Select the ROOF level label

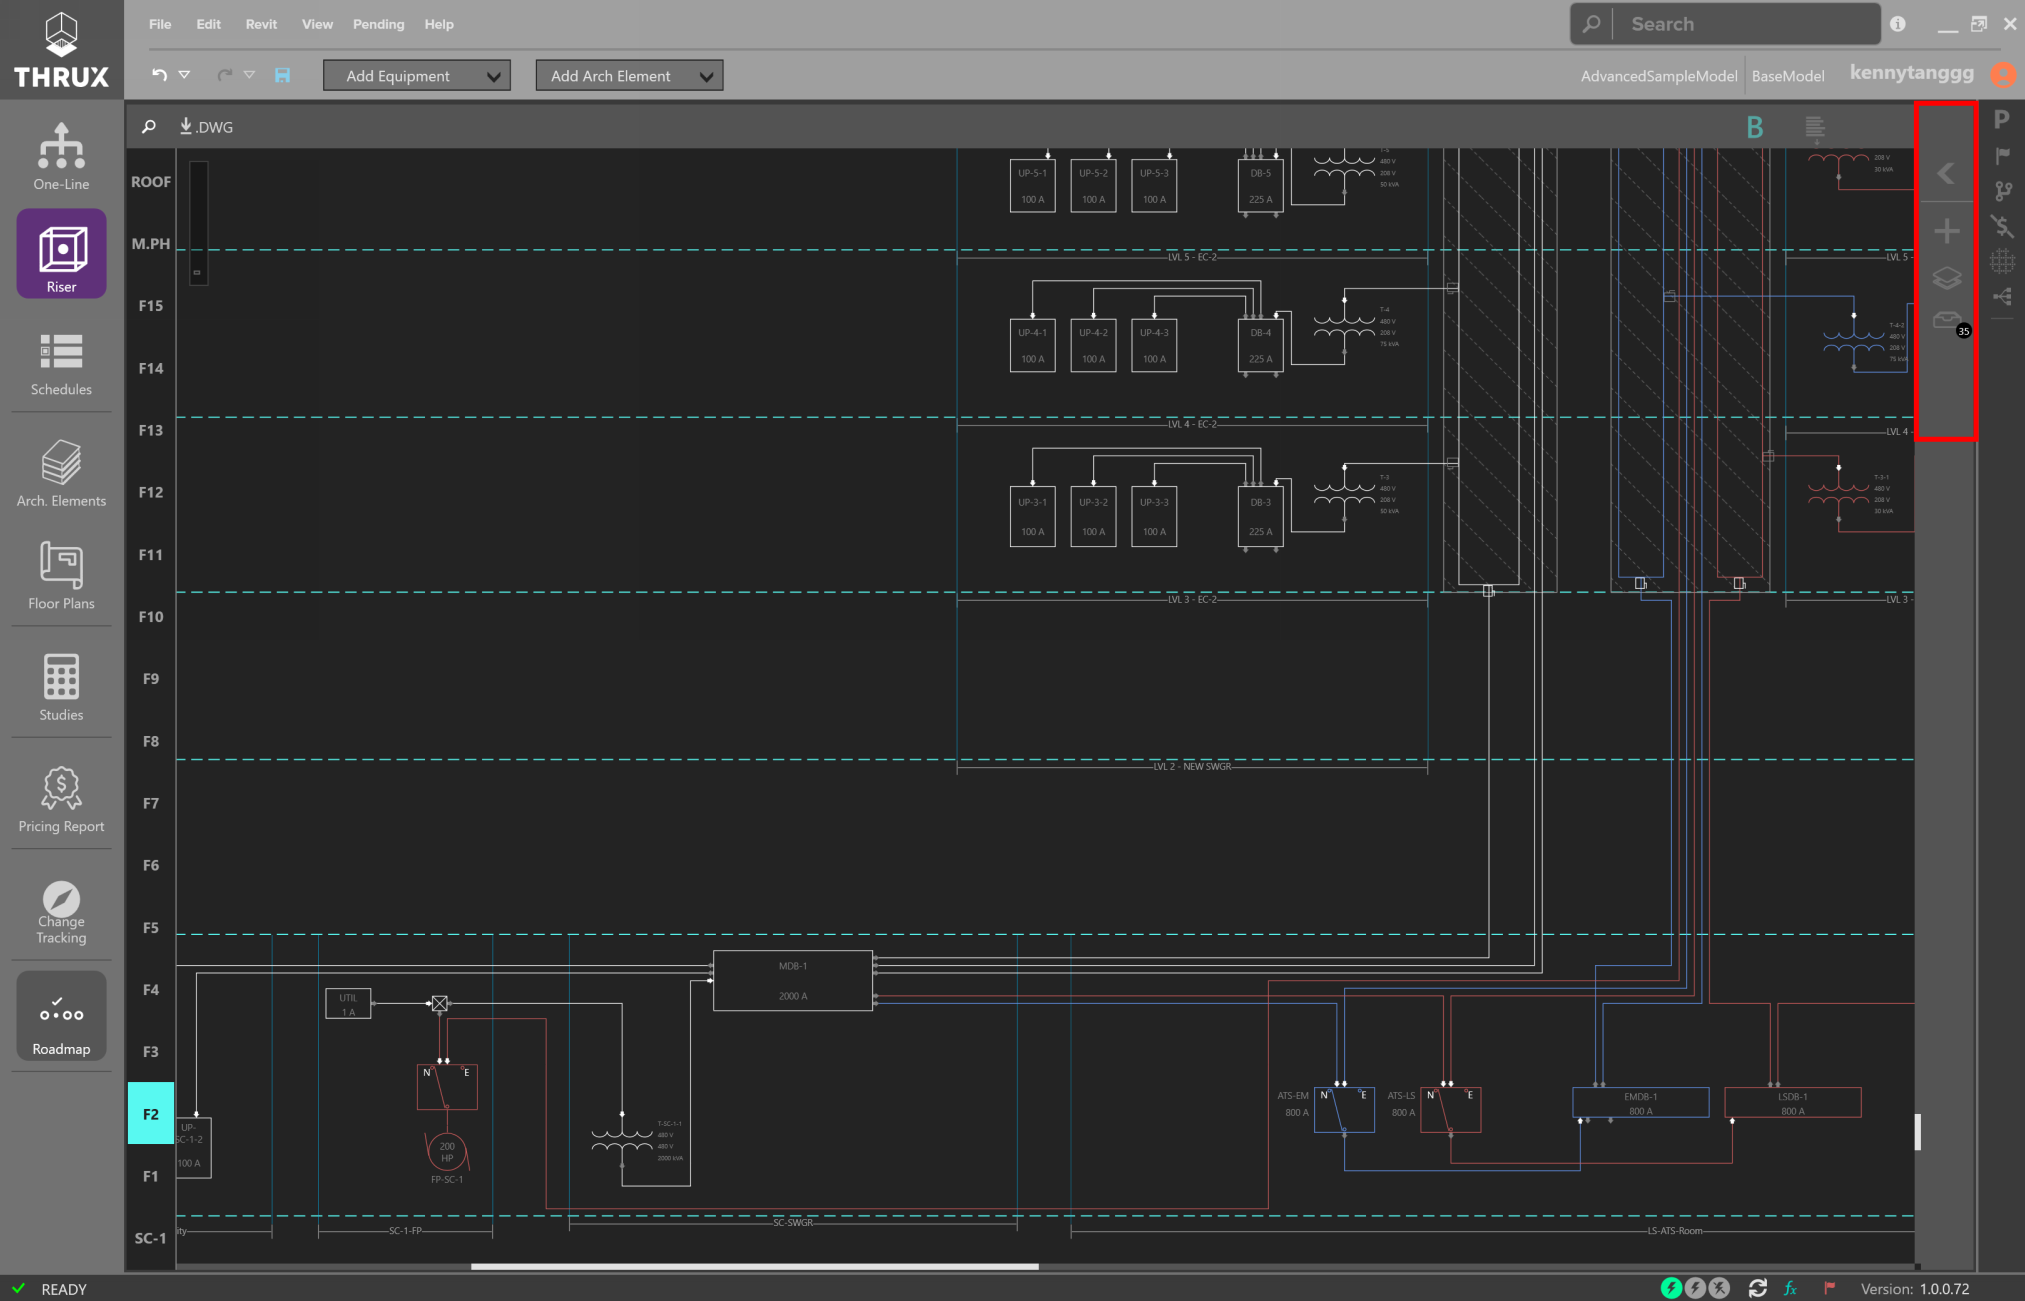151,182
